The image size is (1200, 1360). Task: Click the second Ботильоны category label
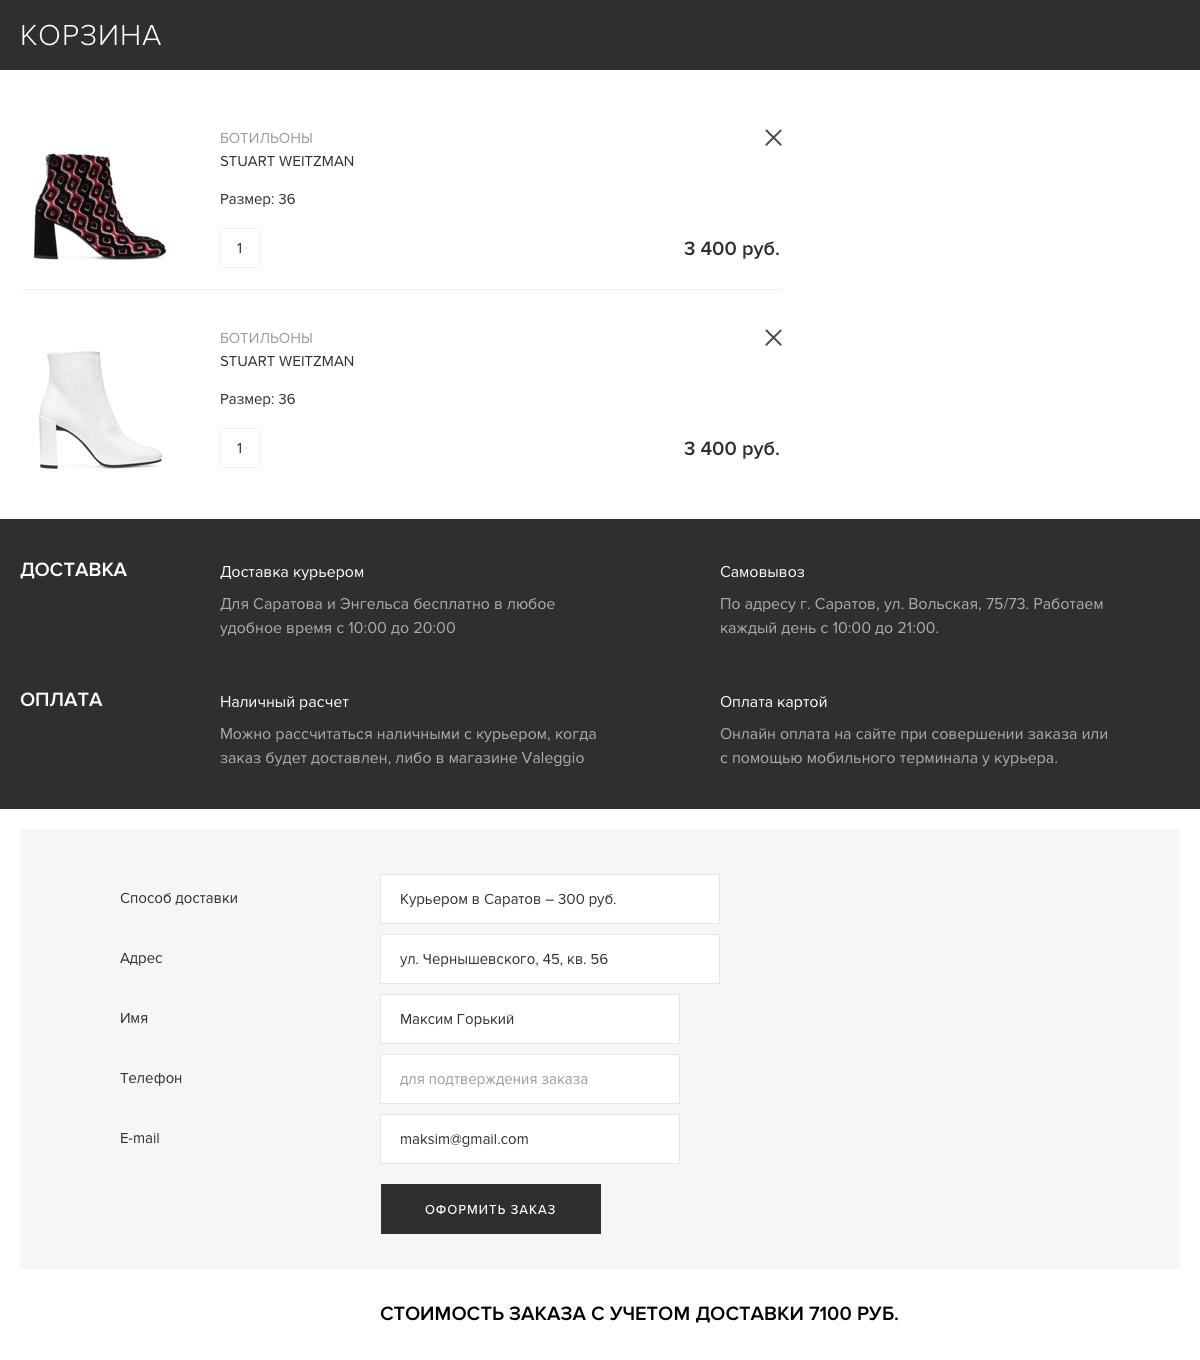click(x=266, y=338)
